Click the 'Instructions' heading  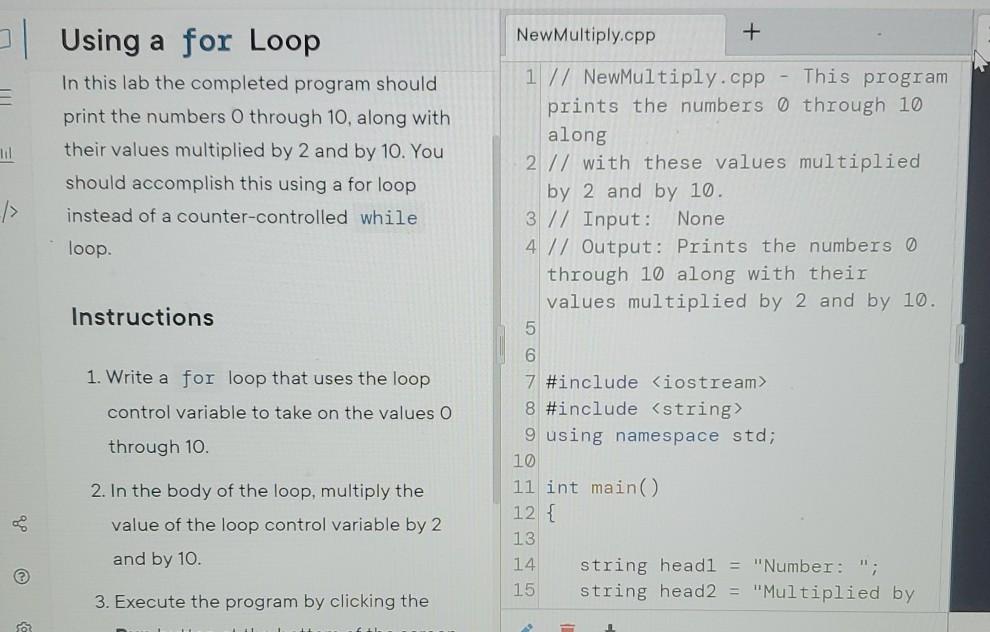tap(143, 317)
